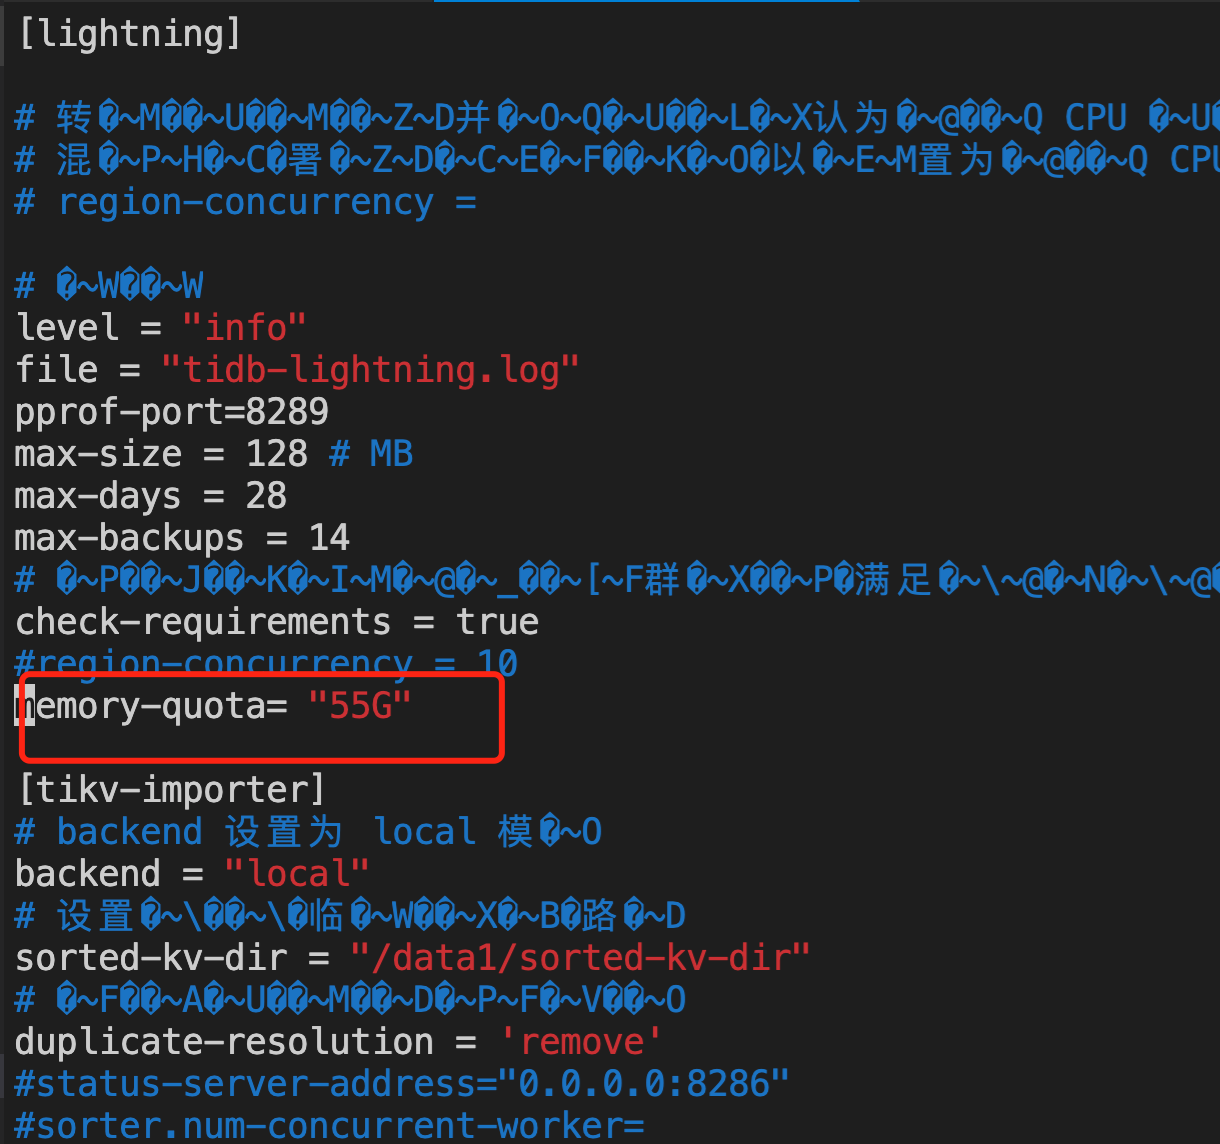
Task: Click the max-size value 128
Action: pyautogui.click(x=277, y=454)
